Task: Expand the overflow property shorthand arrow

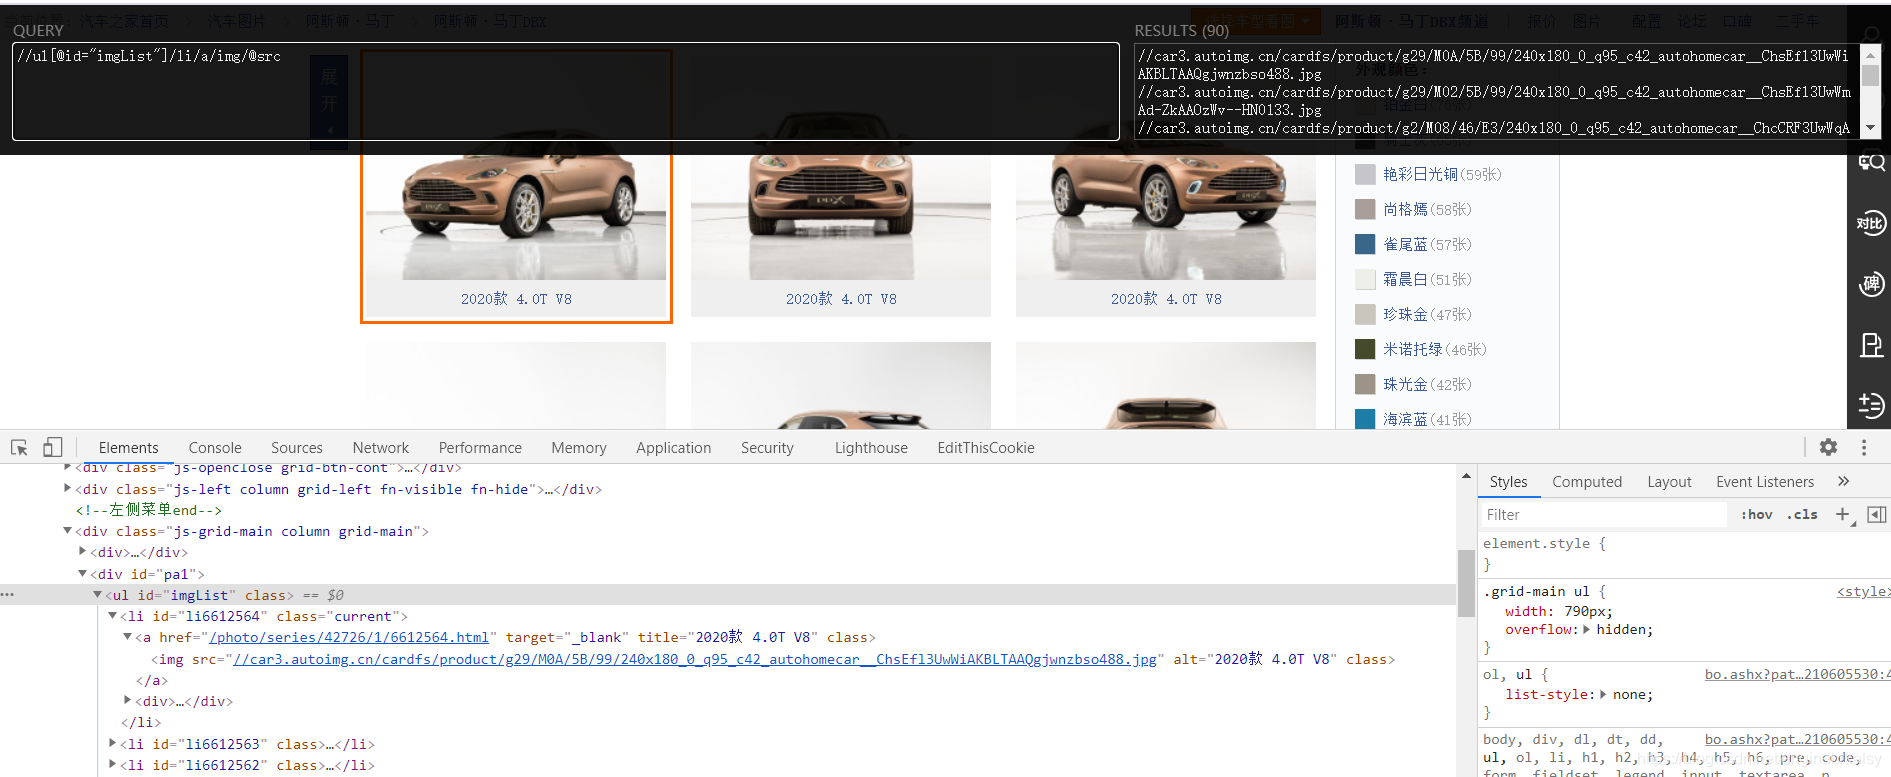Action: click(1587, 629)
